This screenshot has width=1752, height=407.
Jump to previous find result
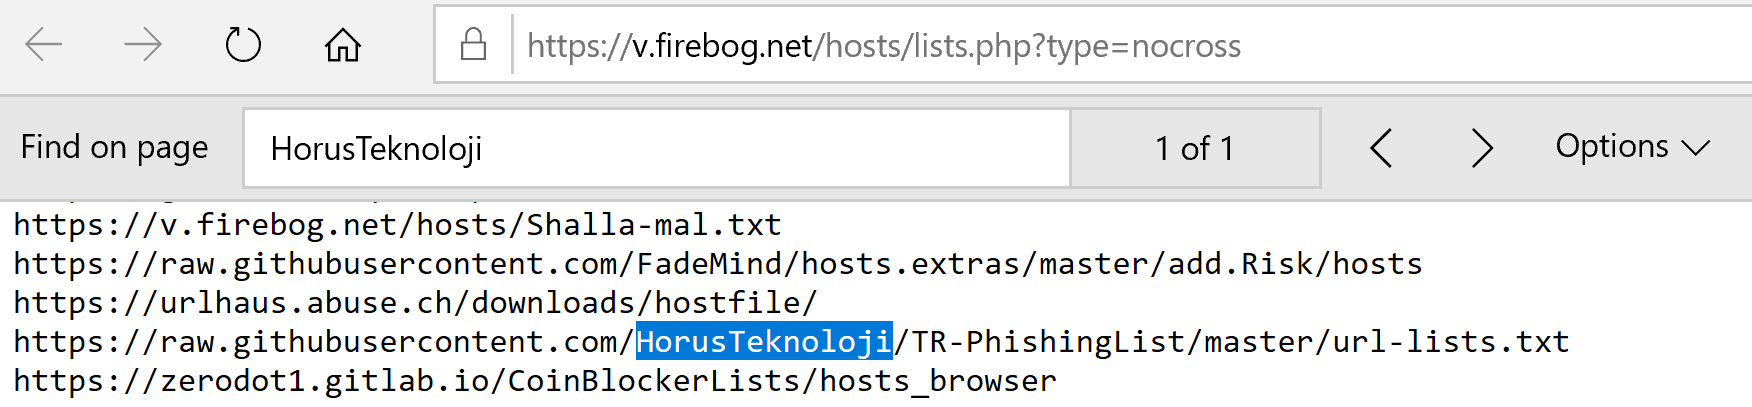(x=1381, y=148)
